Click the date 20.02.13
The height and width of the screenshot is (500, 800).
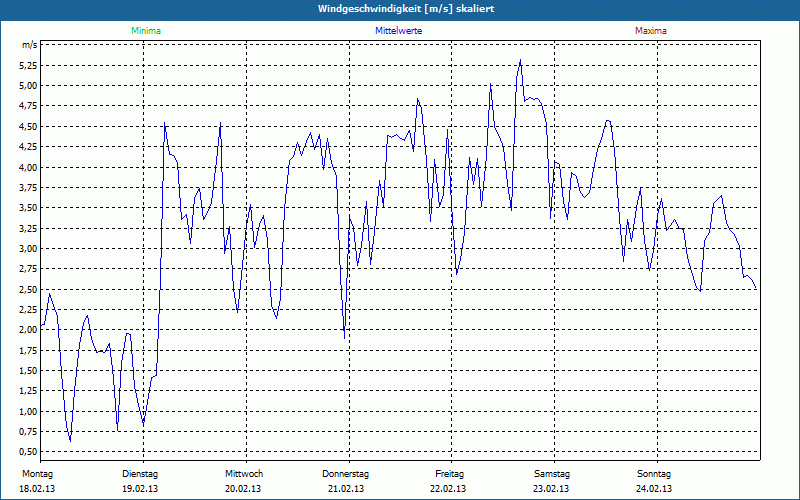pyautogui.click(x=243, y=489)
